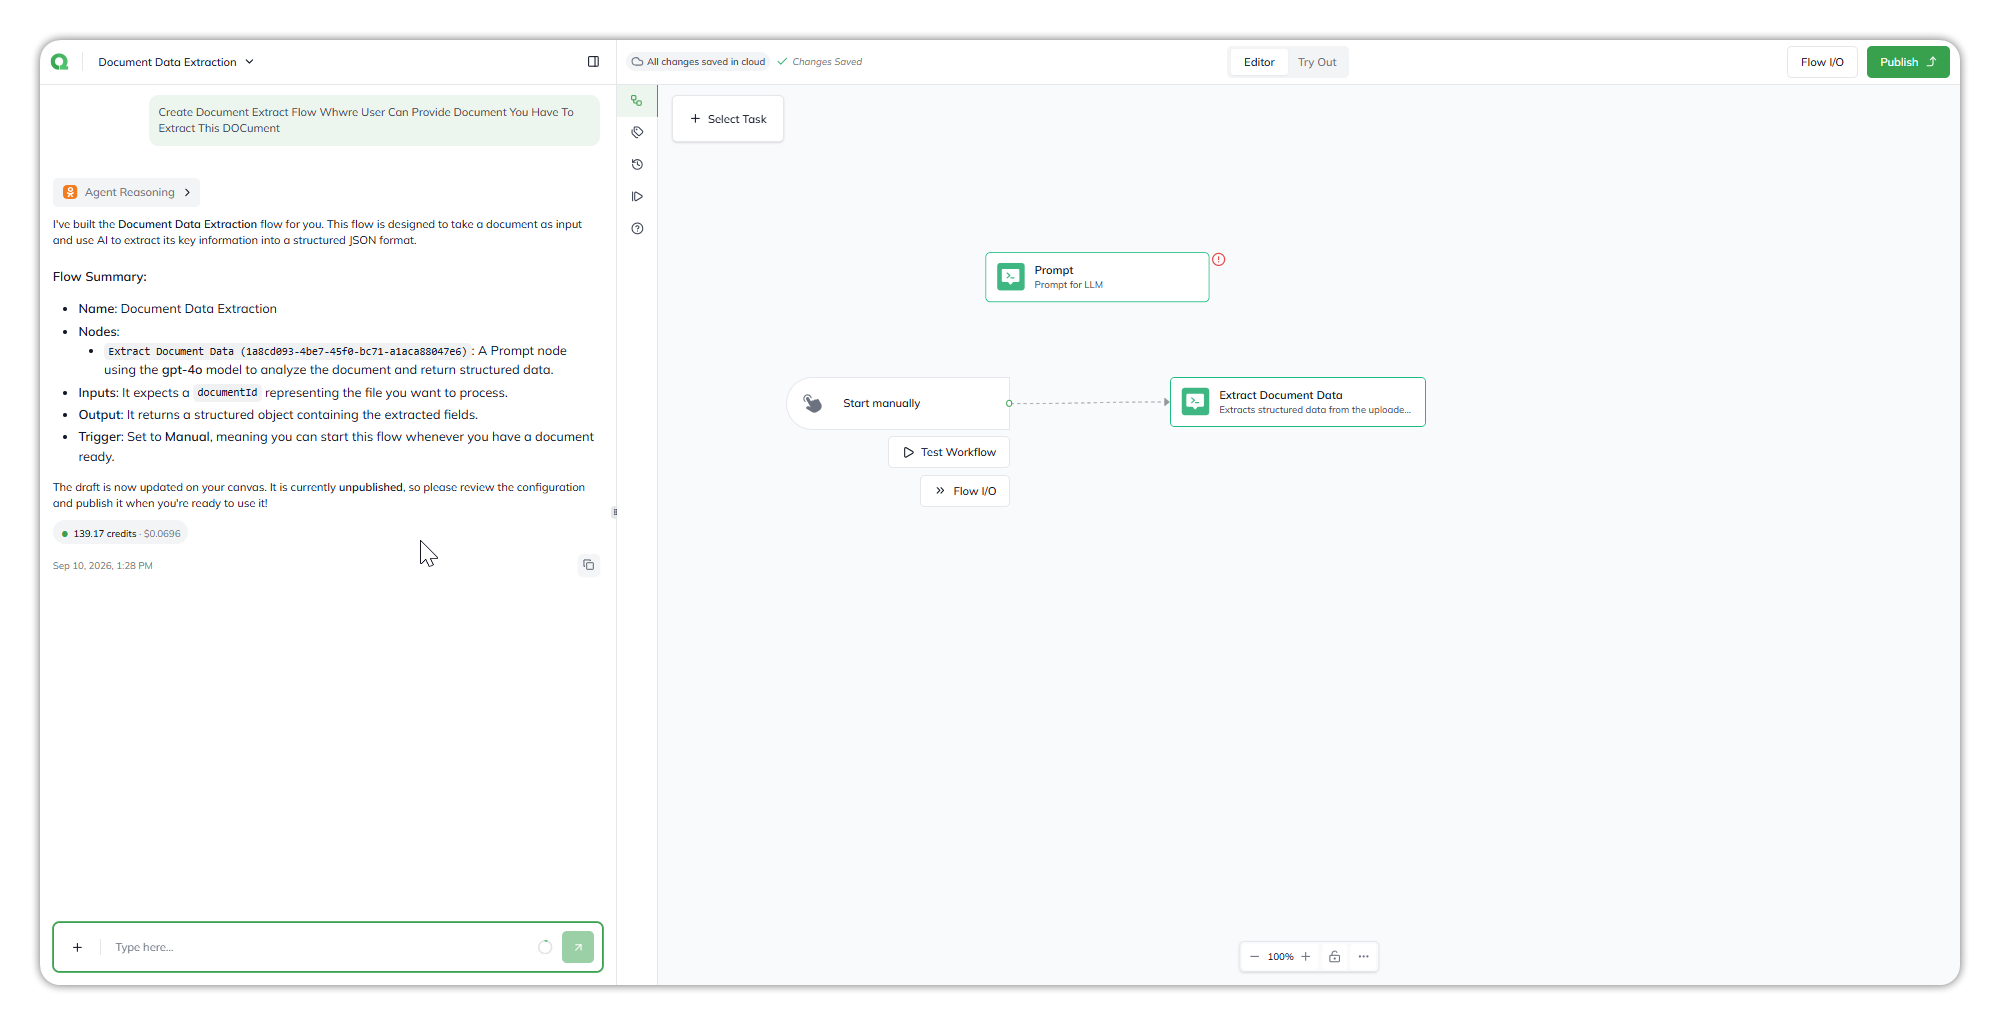
Task: Click the panel divider resize handle
Action: coord(615,512)
